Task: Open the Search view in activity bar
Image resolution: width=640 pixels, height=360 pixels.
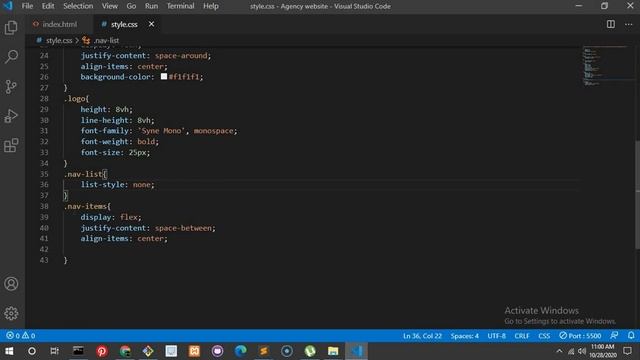Action: click(x=11, y=57)
